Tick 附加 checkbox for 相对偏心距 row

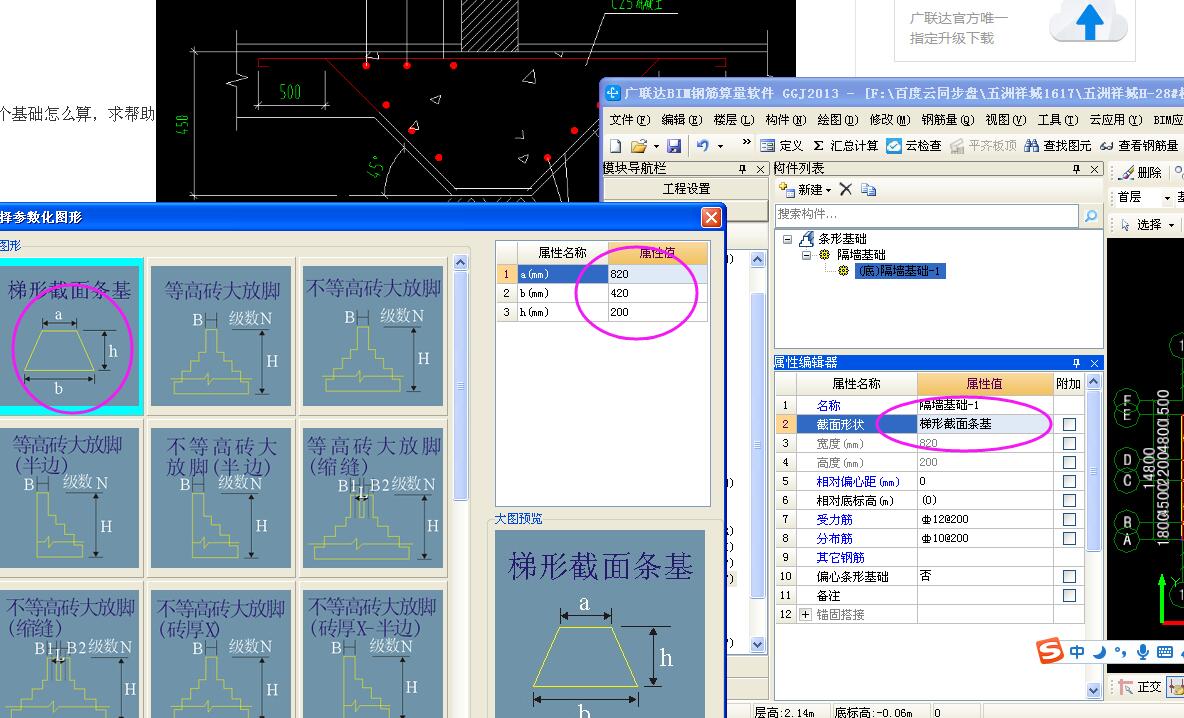1069,481
